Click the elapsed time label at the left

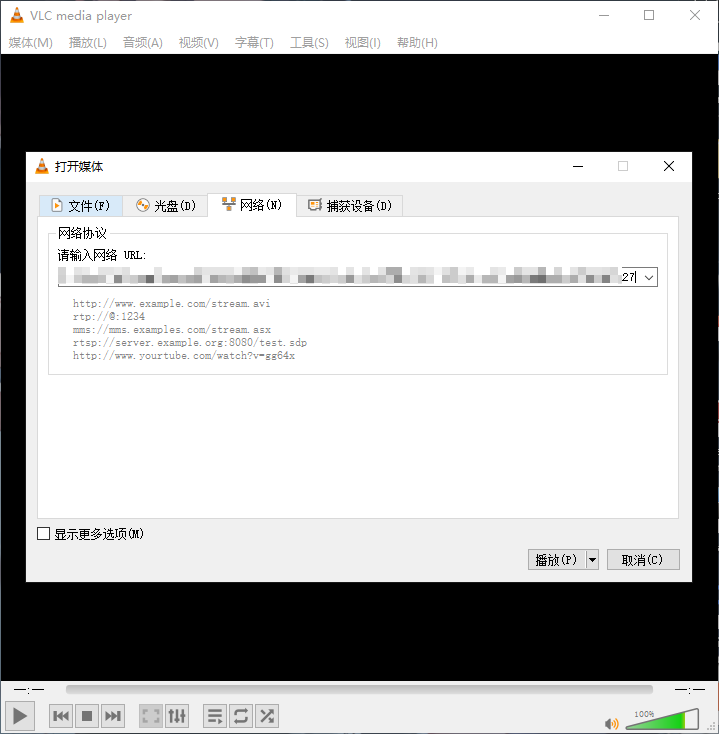pos(29,690)
